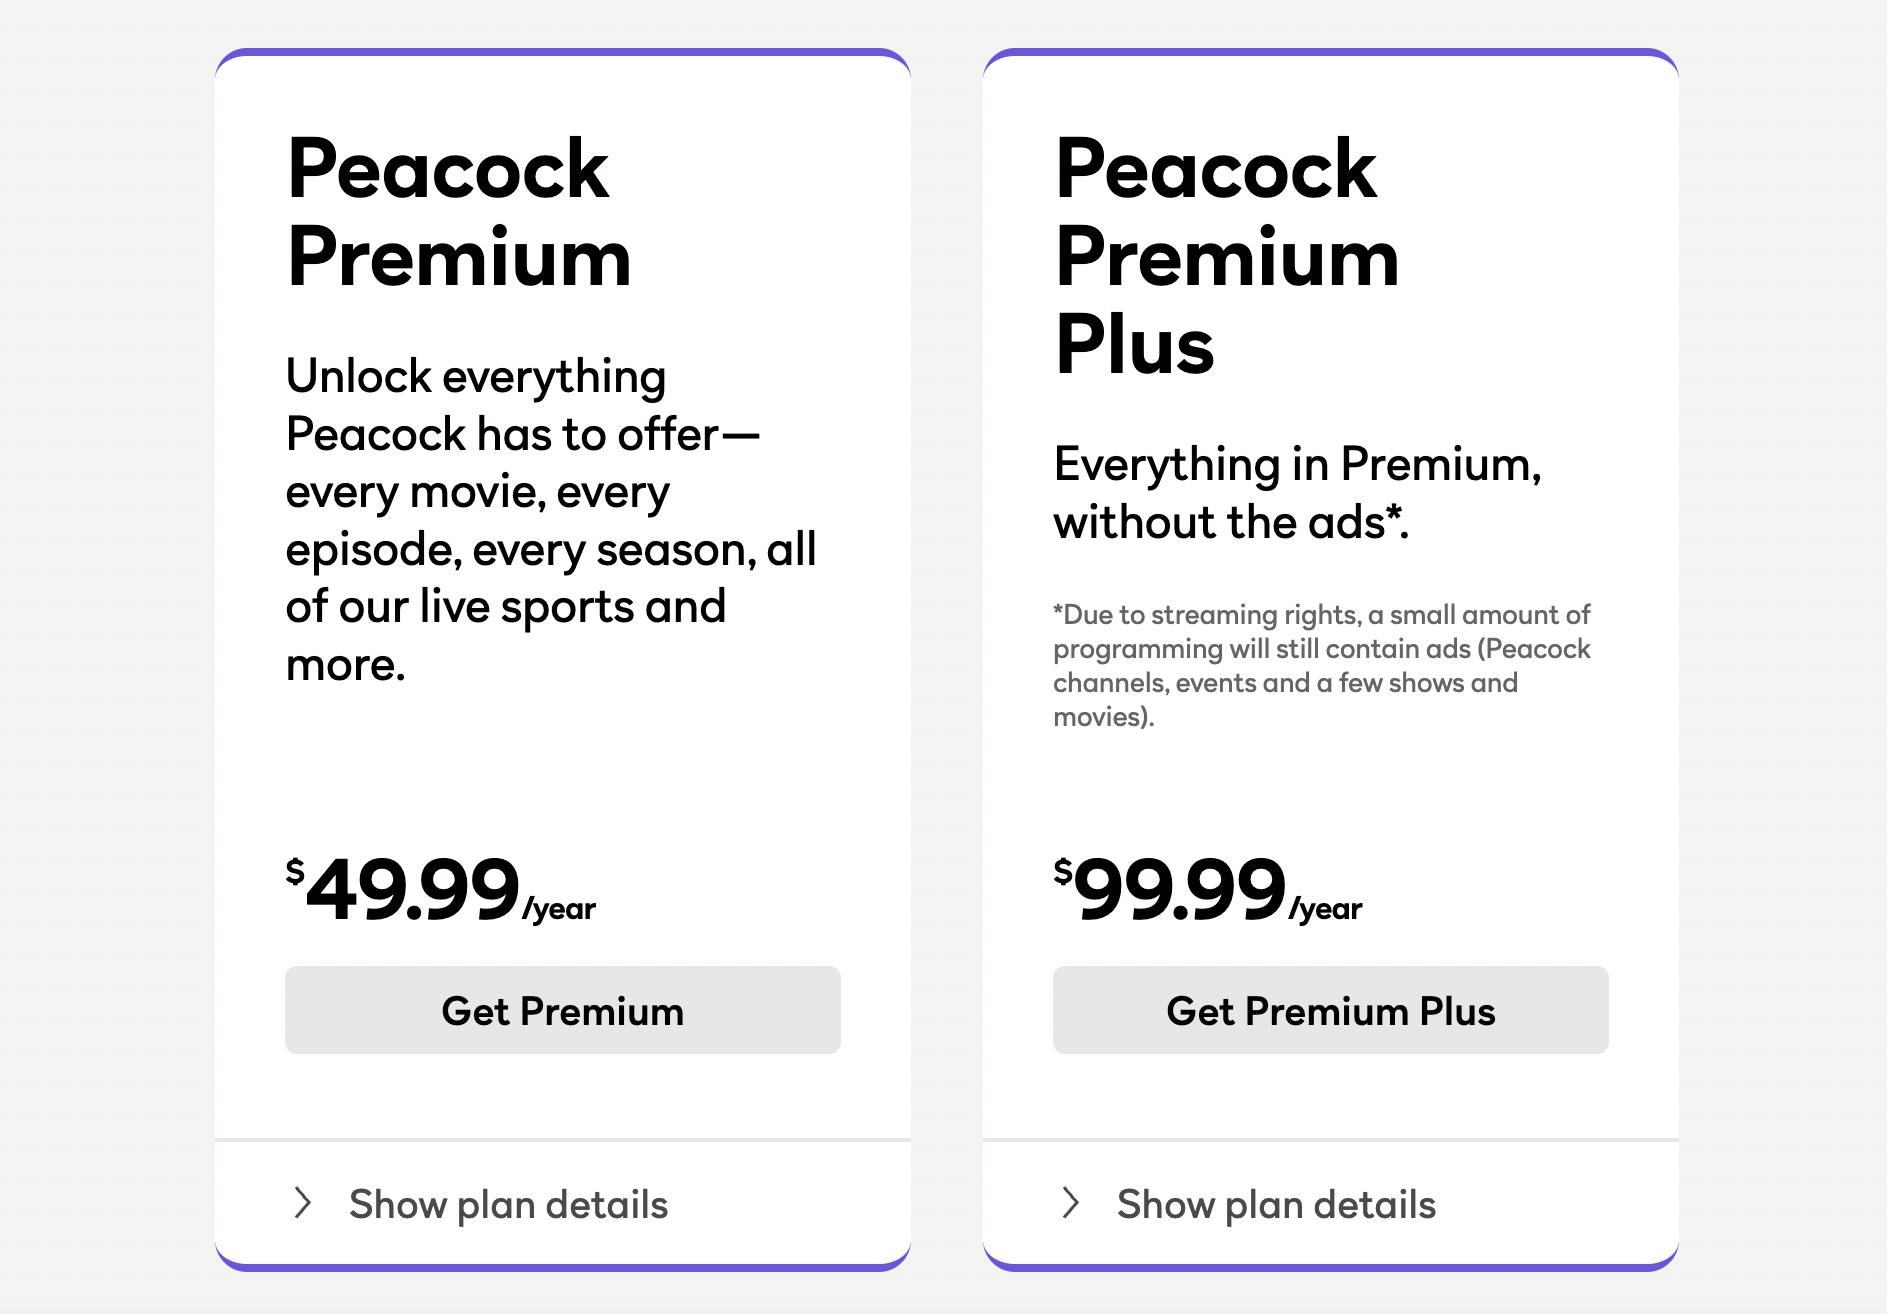Select the Peacock Premium heading
This screenshot has width=1887, height=1314.
(459, 212)
